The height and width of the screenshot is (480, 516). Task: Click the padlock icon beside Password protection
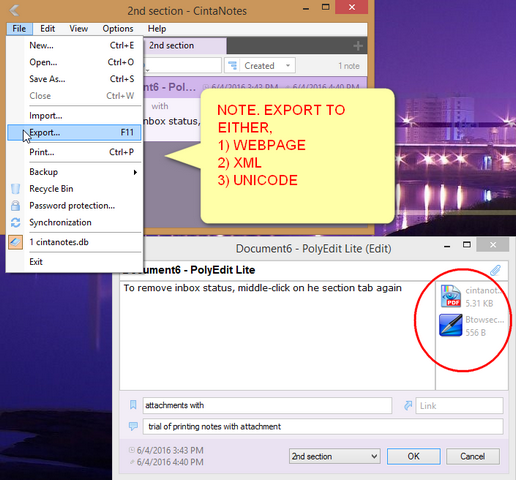point(15,206)
